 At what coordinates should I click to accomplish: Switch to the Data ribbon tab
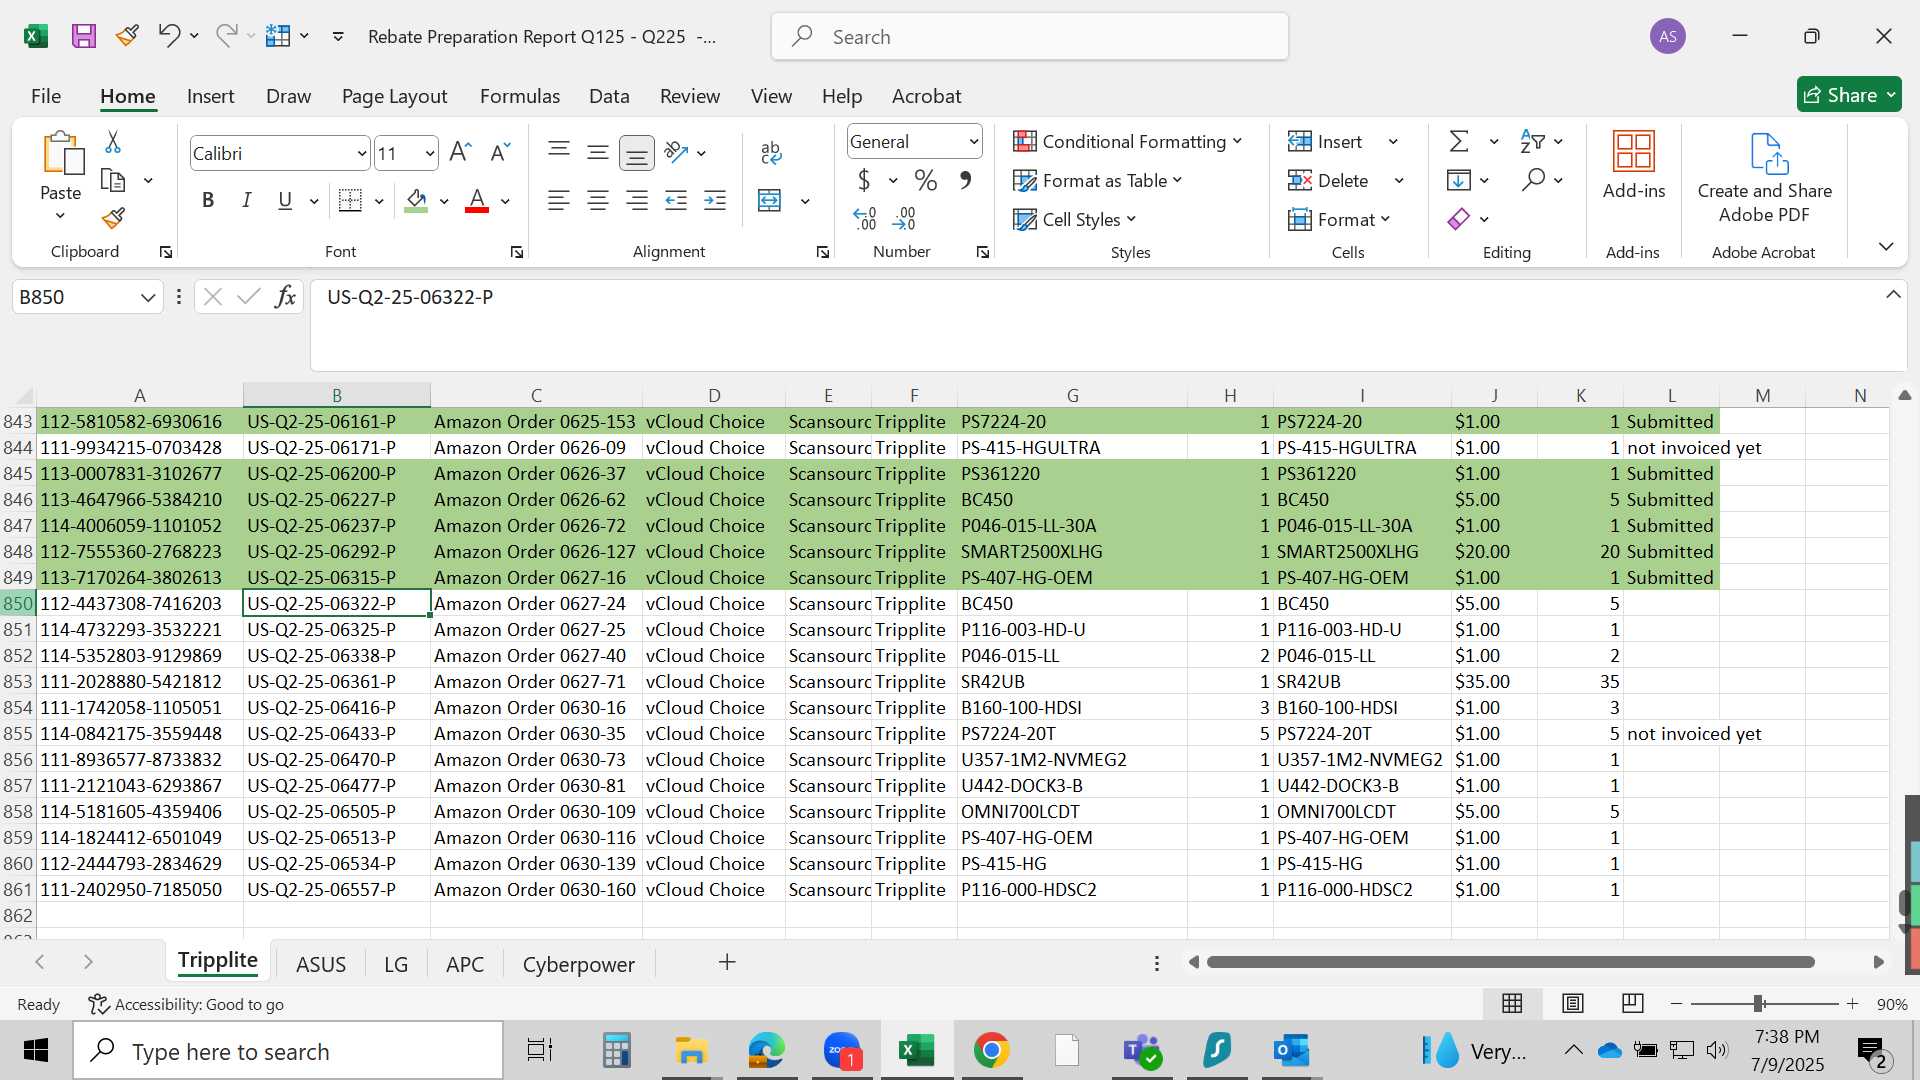pyautogui.click(x=609, y=96)
